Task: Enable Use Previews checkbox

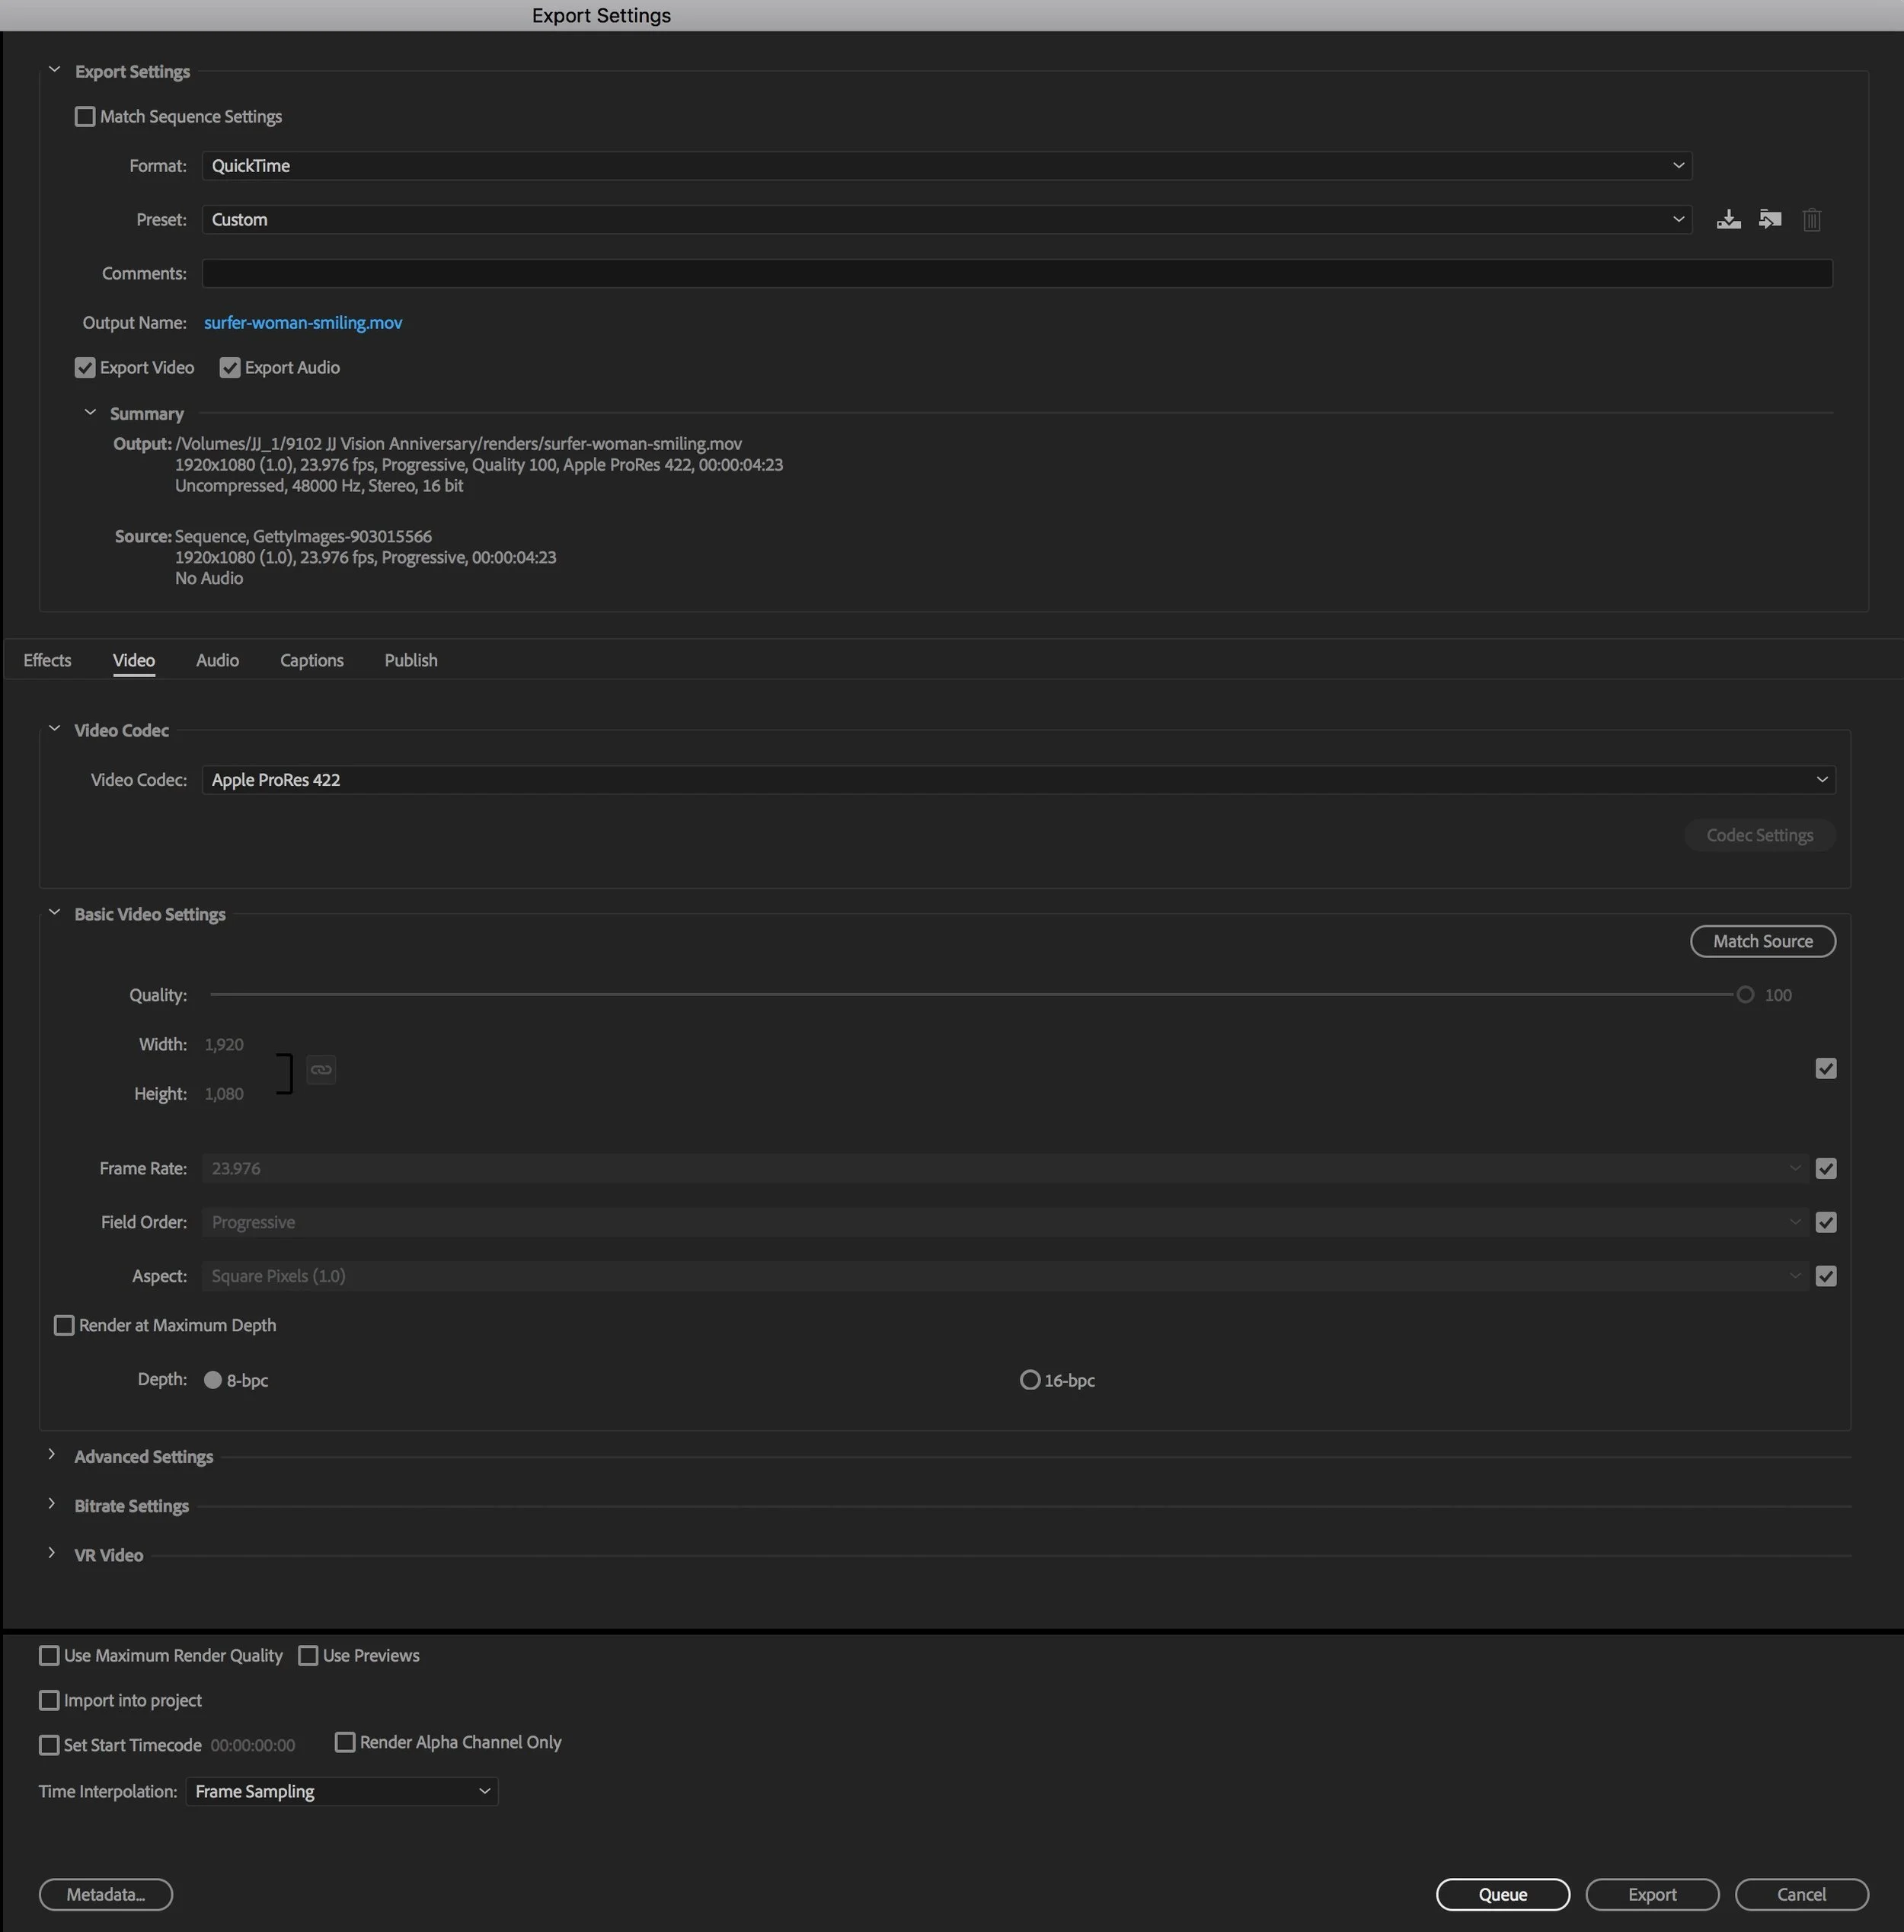Action: [308, 1655]
